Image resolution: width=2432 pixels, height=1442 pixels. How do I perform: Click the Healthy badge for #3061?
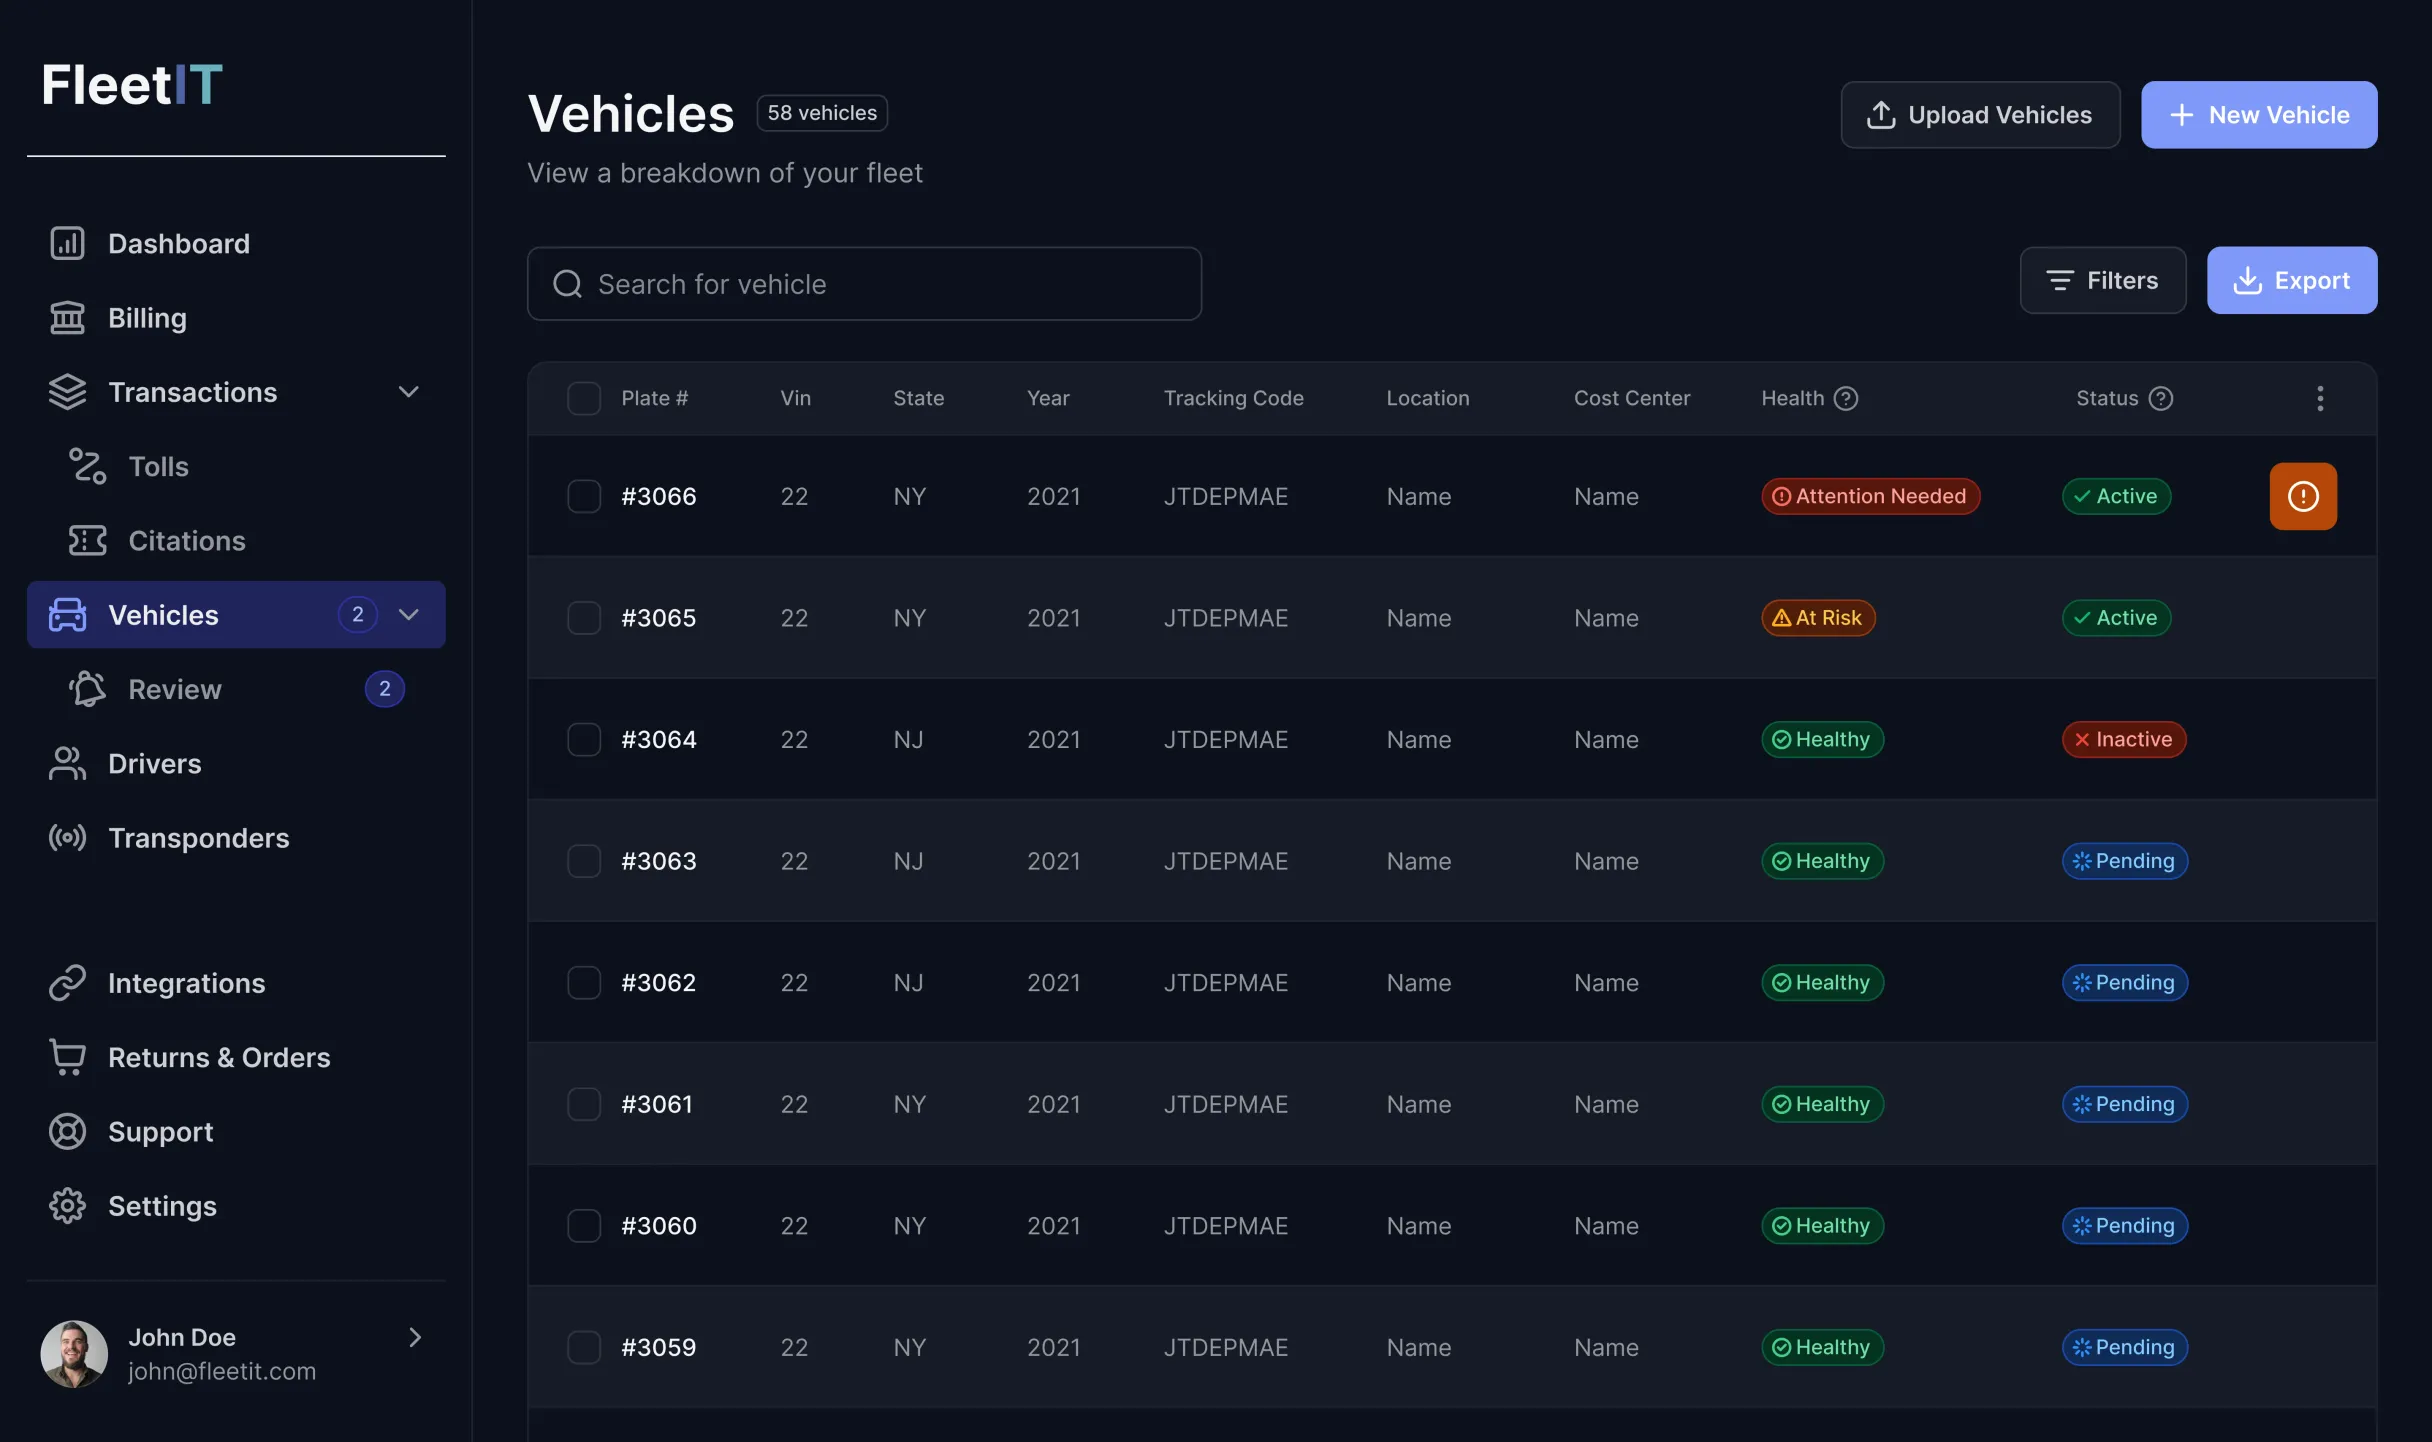pos(1822,1104)
